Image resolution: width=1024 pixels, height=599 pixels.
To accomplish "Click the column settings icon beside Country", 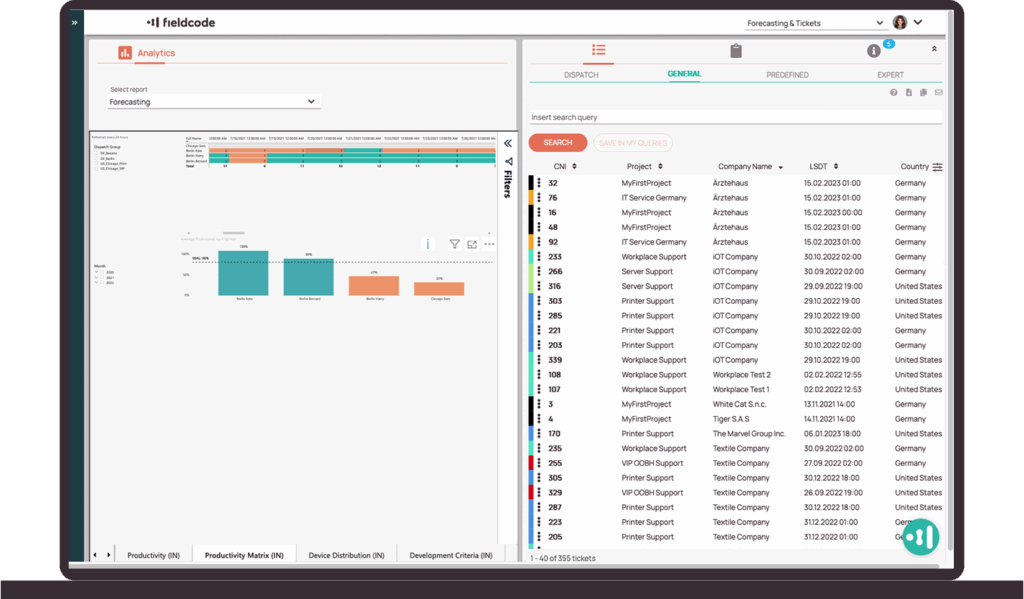I will tap(937, 167).
